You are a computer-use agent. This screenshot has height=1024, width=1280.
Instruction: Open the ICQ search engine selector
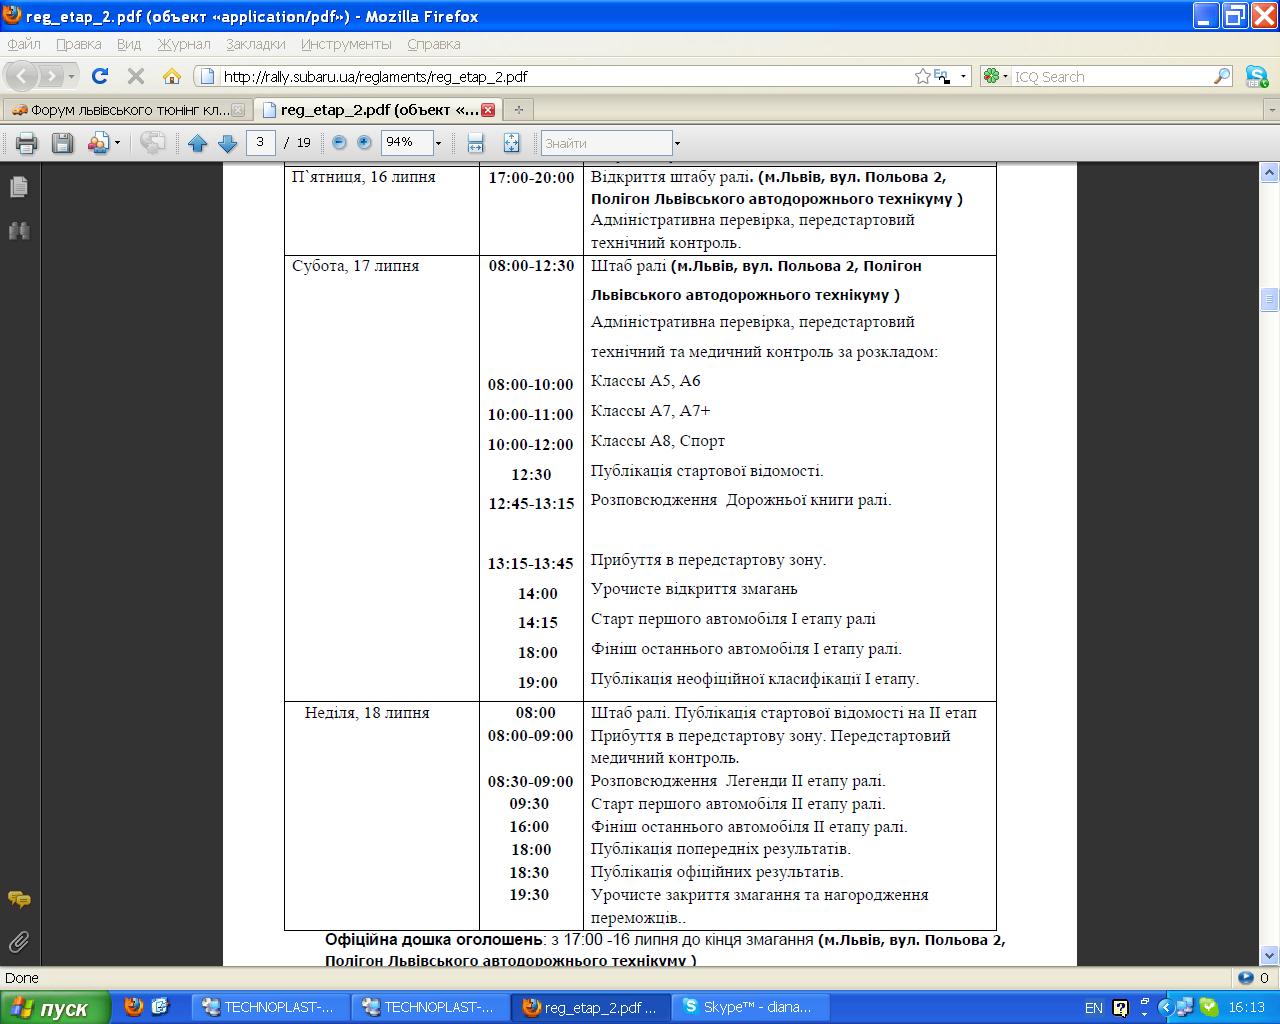(996, 76)
